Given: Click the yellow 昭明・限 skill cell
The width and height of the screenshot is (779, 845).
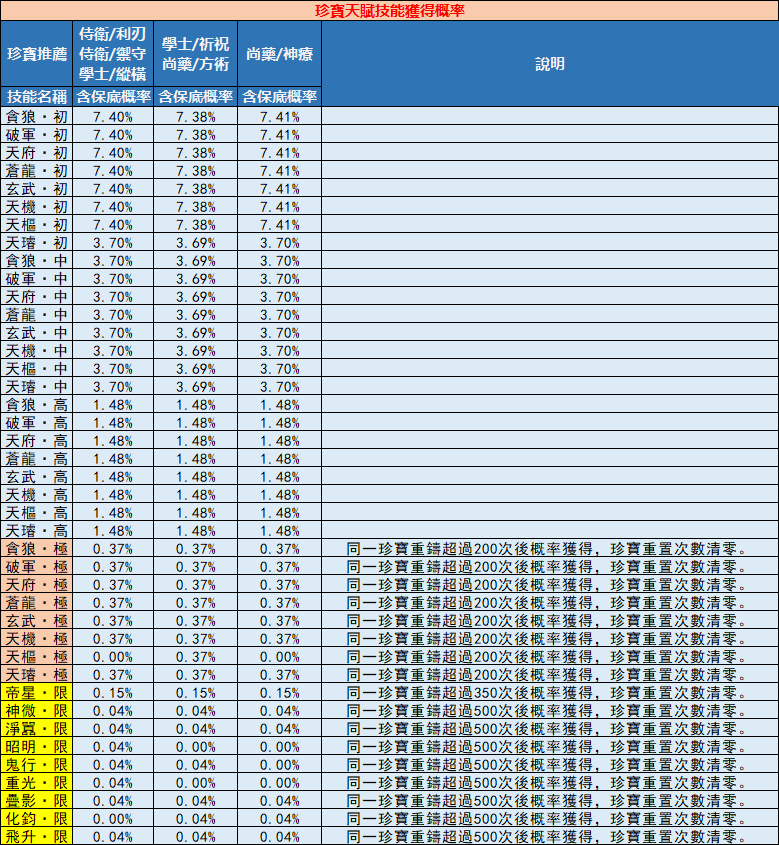Looking at the screenshot, I should (x=36, y=747).
